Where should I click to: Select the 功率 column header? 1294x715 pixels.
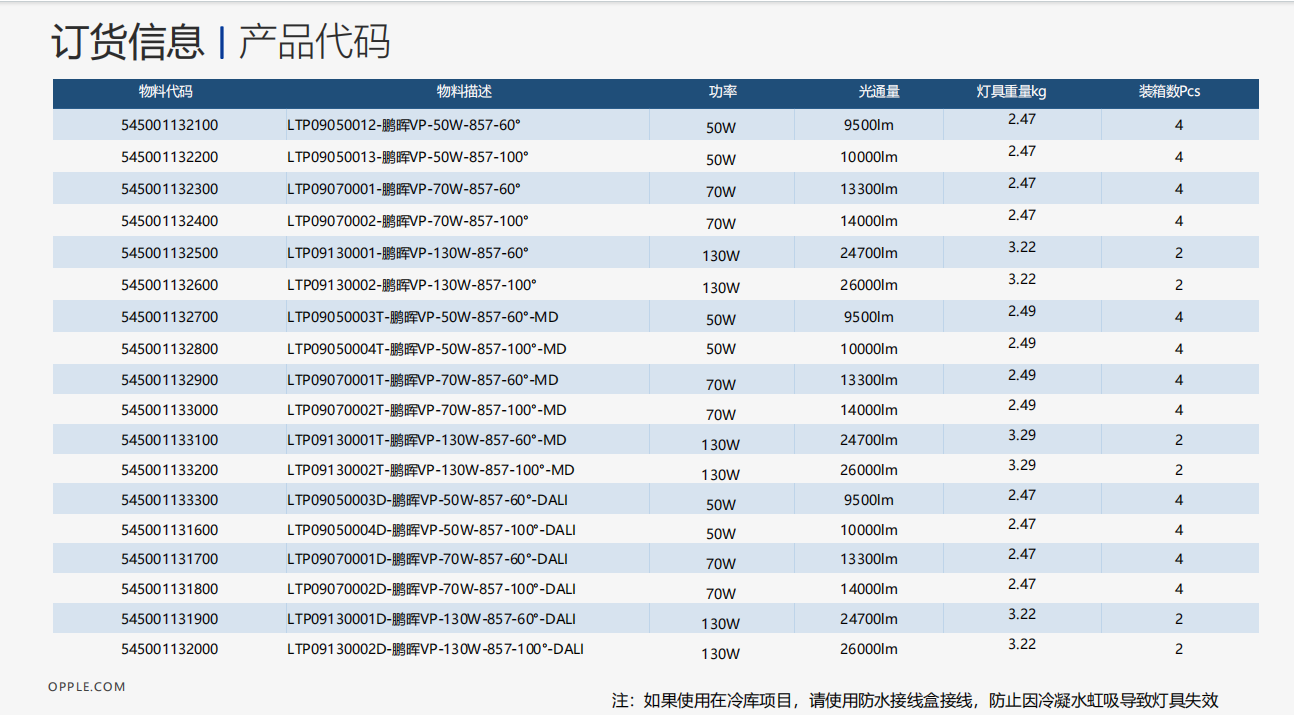coord(722,92)
